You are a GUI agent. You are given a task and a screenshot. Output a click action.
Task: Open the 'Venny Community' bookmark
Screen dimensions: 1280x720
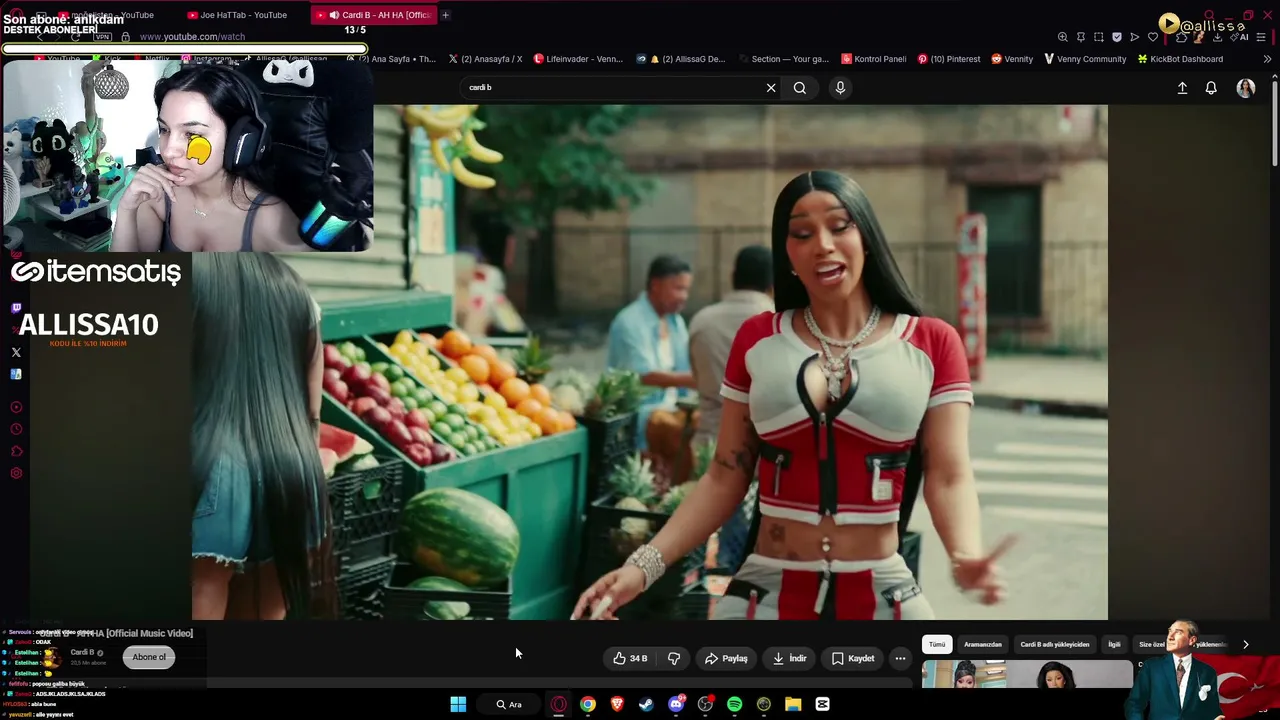point(1085,59)
